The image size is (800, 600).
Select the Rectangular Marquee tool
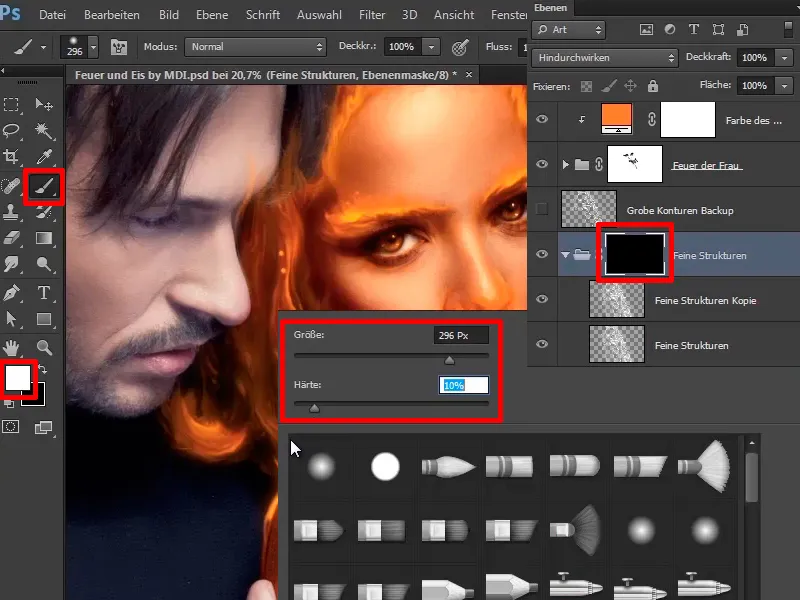pyautogui.click(x=11, y=105)
